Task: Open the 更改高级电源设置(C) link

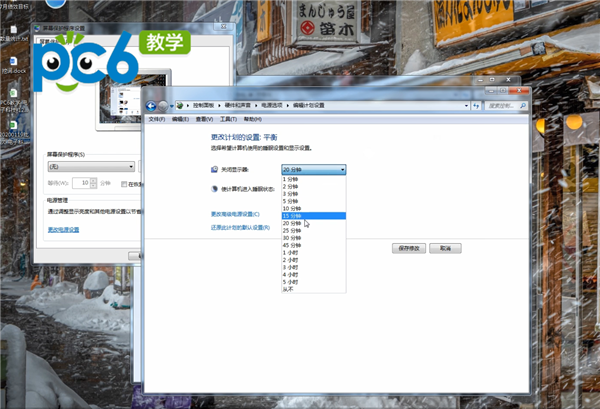Action: tap(235, 214)
